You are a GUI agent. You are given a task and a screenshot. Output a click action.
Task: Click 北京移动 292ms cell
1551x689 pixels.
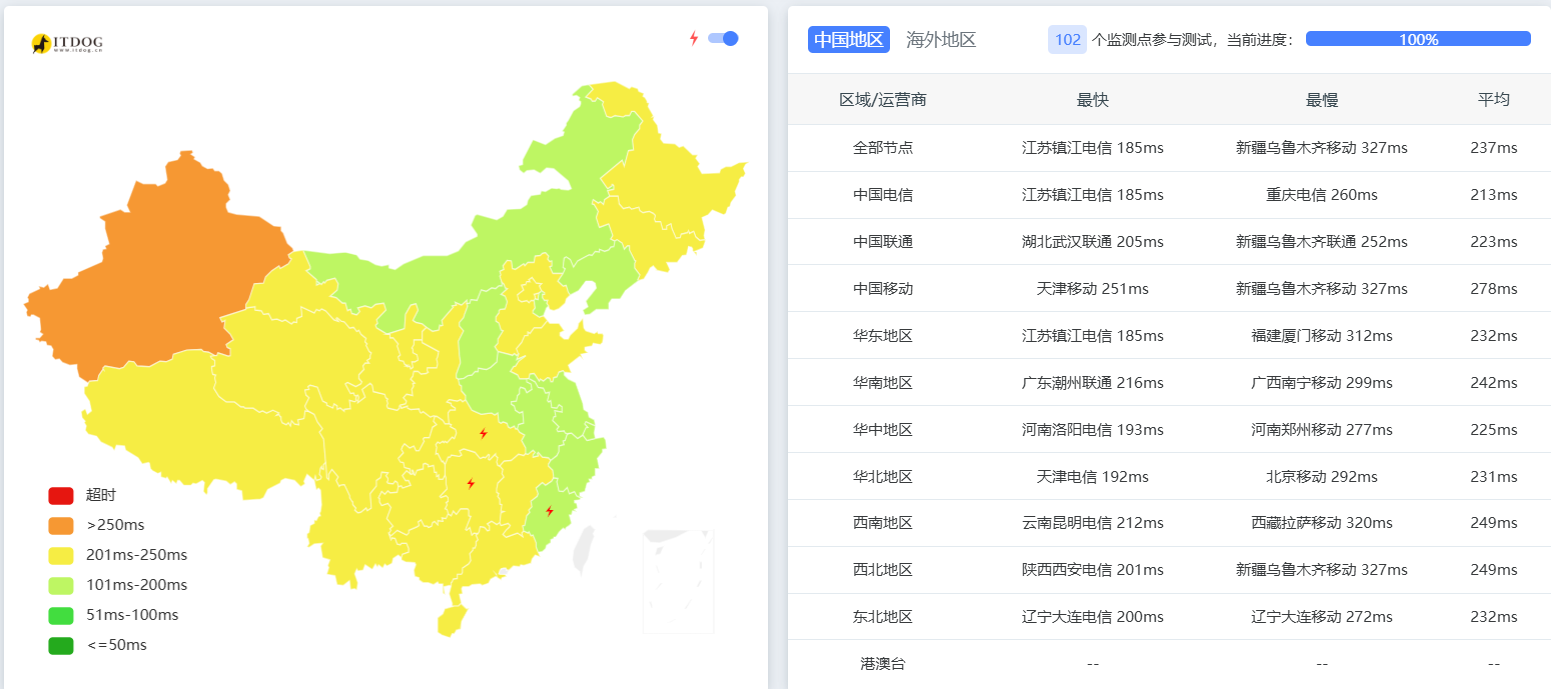1321,477
